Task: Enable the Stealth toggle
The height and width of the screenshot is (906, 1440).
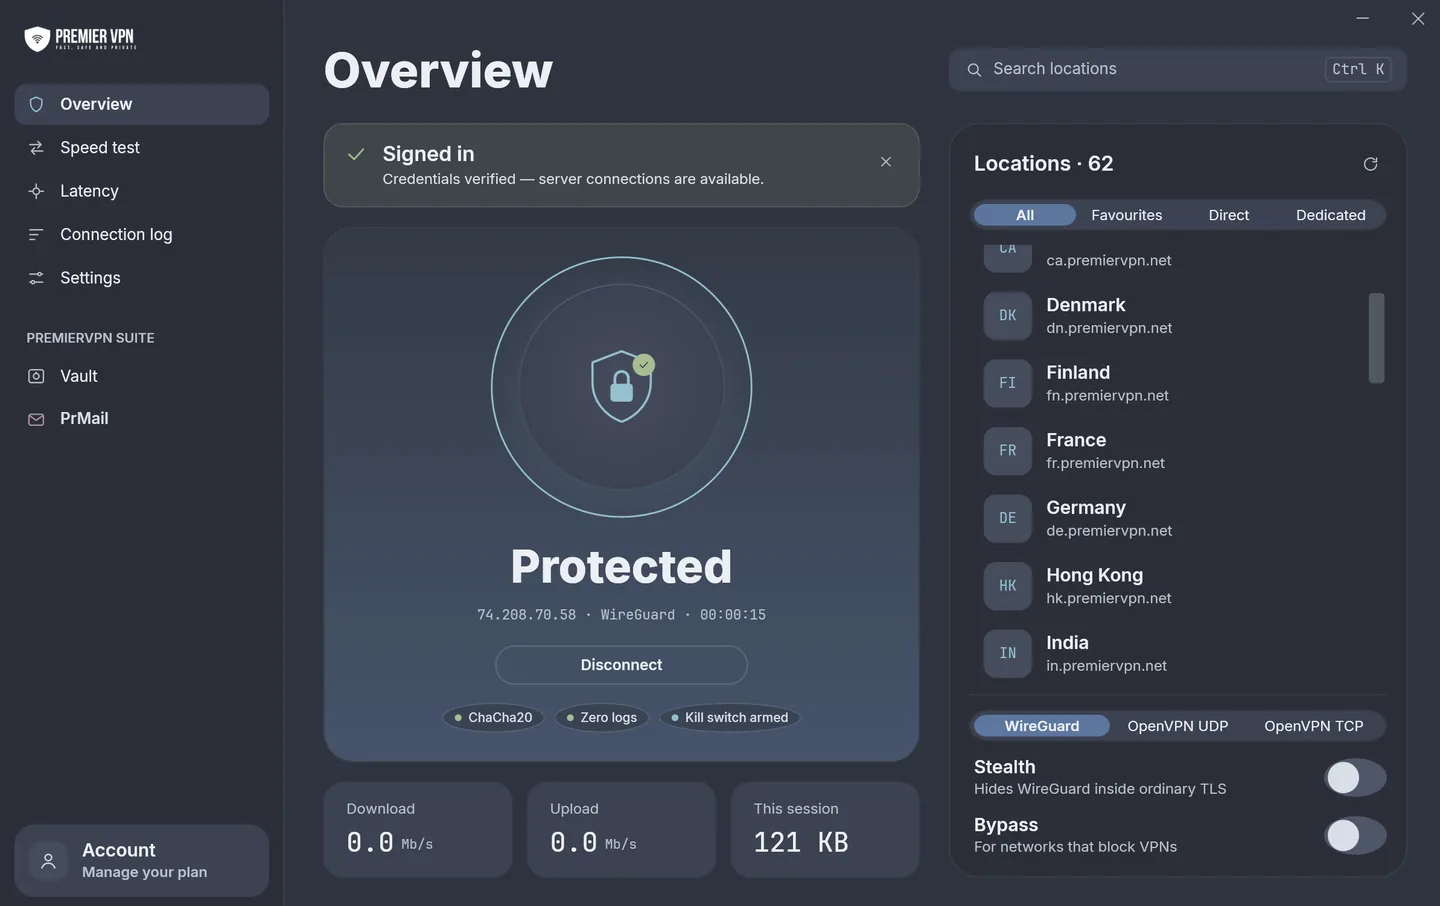Action: [1355, 778]
